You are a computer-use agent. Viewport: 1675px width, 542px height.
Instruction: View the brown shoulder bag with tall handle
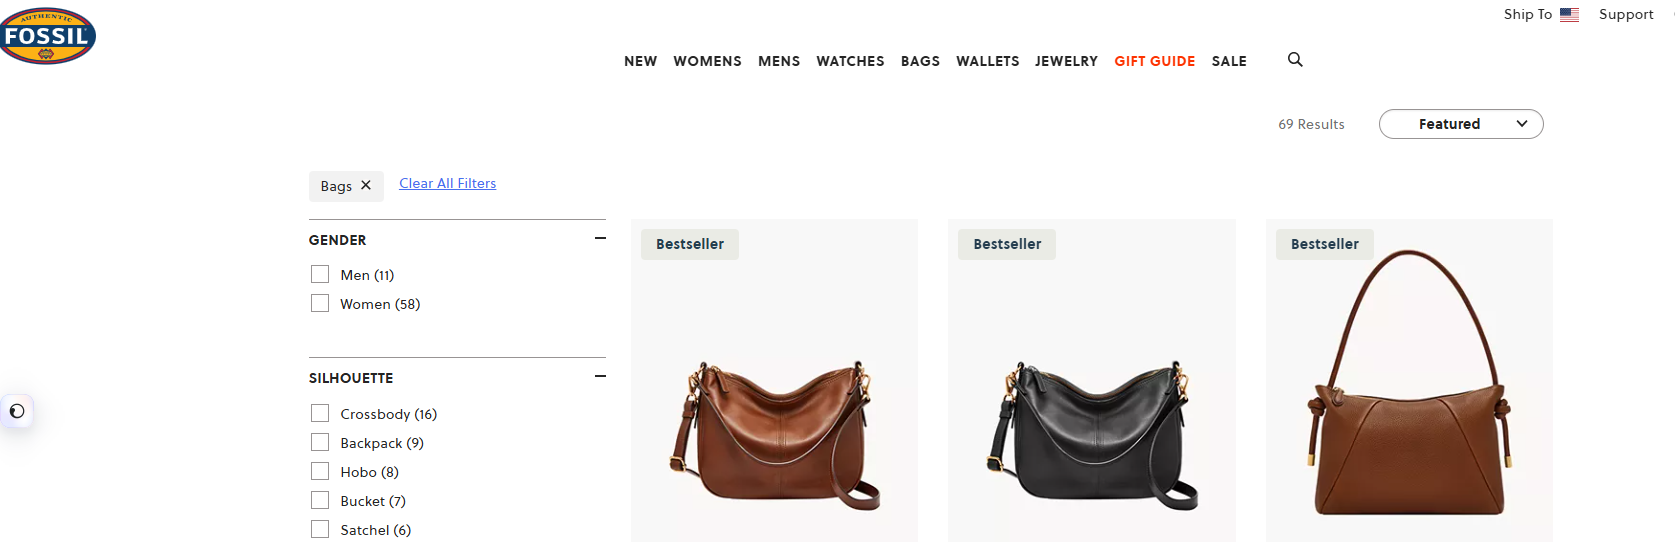tap(1409, 381)
